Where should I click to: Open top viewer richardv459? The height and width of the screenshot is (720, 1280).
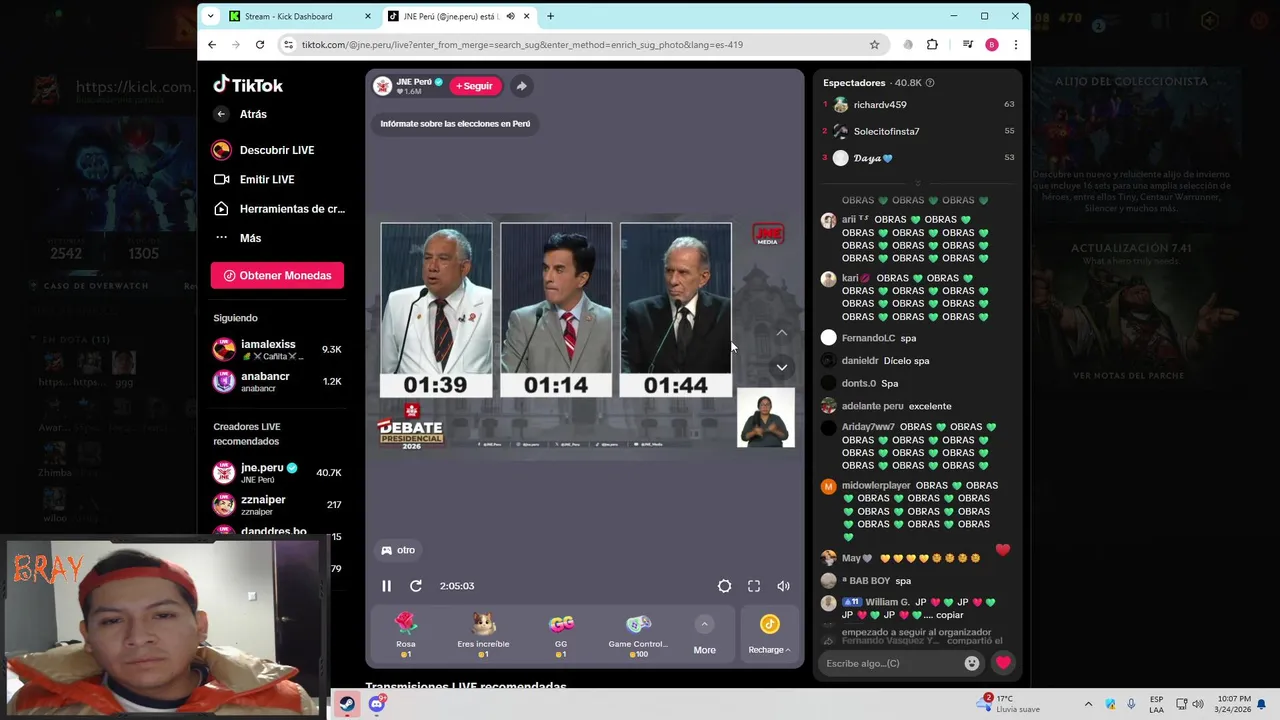pyautogui.click(x=880, y=105)
